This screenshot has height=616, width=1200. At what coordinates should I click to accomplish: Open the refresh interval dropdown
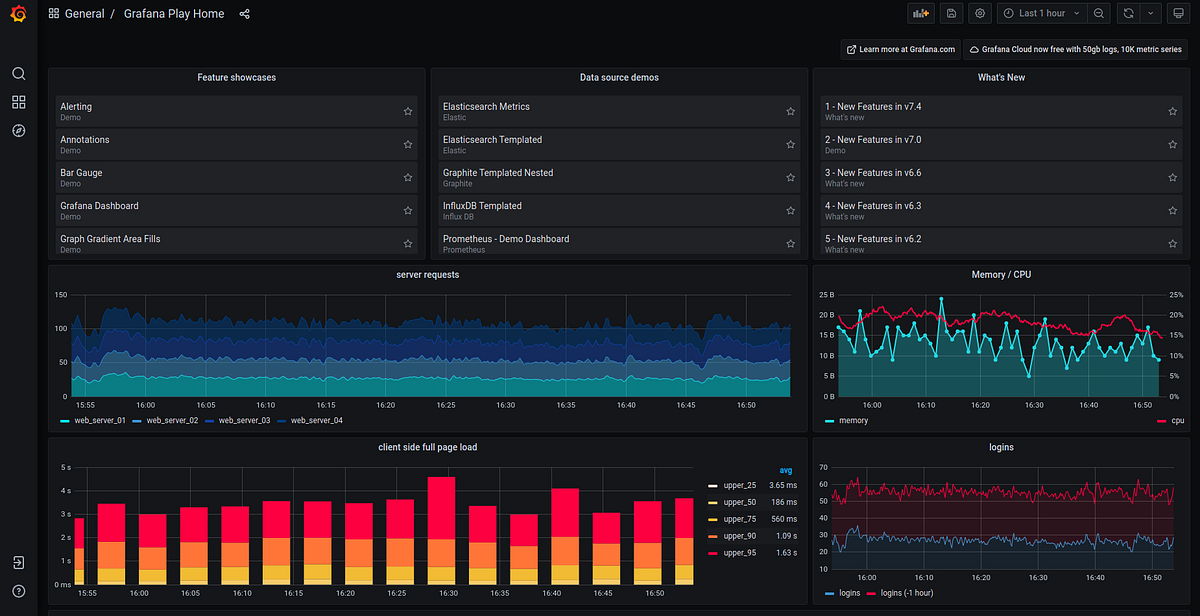tap(1150, 13)
